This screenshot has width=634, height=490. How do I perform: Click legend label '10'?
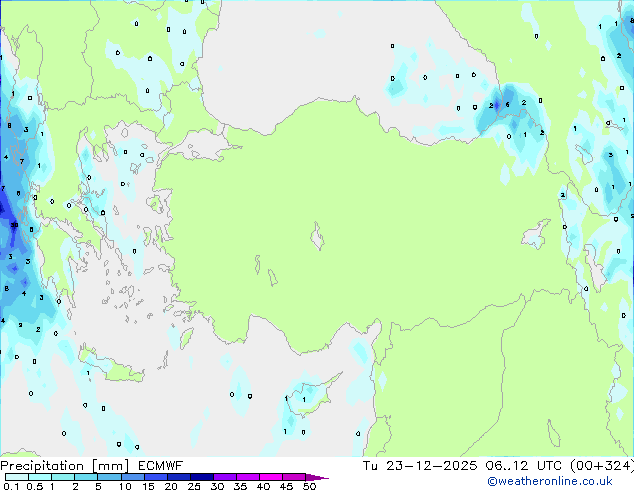tap(125, 486)
